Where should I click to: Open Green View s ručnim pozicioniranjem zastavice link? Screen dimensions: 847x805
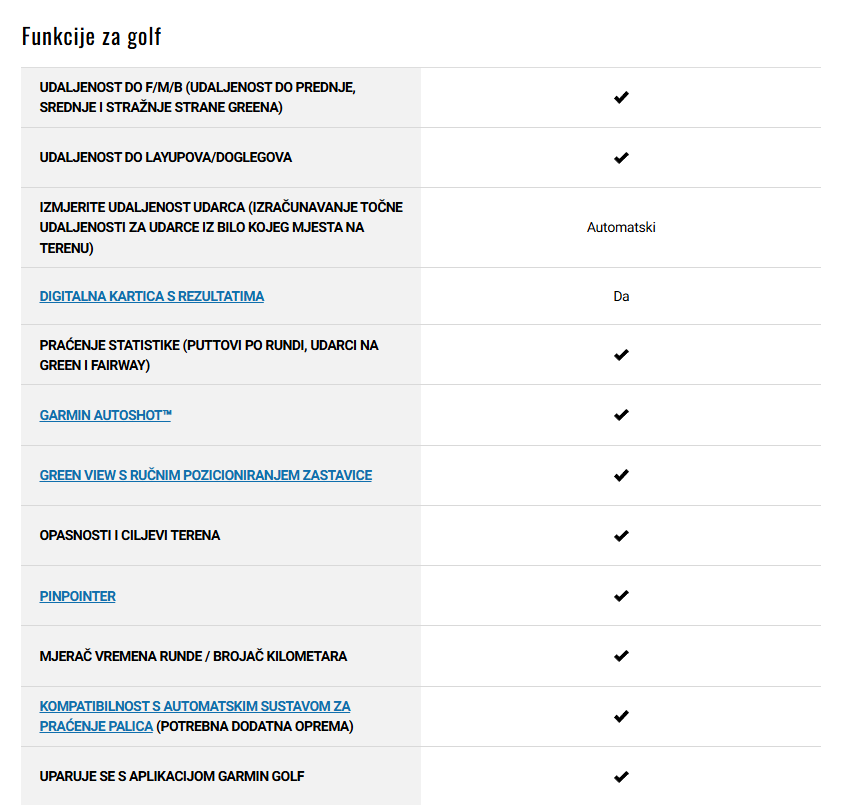click(x=206, y=475)
